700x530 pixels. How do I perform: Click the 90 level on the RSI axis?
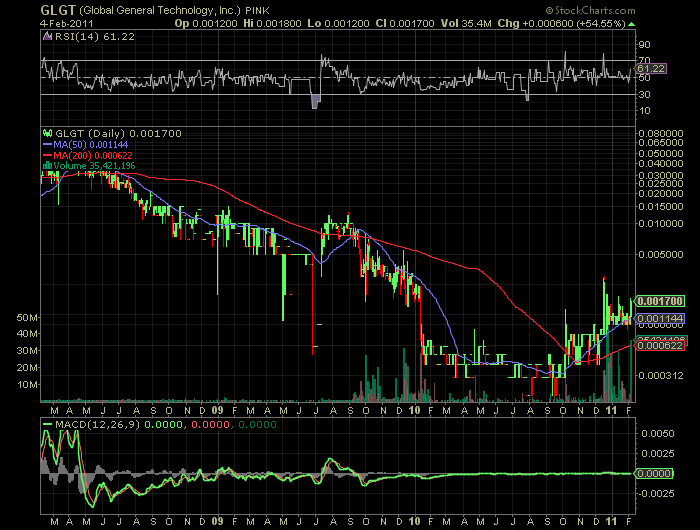(644, 45)
